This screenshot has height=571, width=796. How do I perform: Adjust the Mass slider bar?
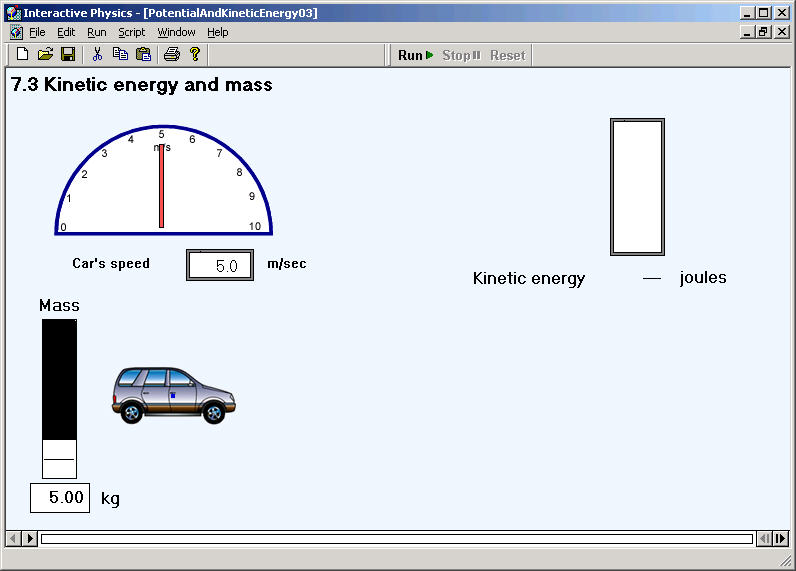pyautogui.click(x=59, y=399)
